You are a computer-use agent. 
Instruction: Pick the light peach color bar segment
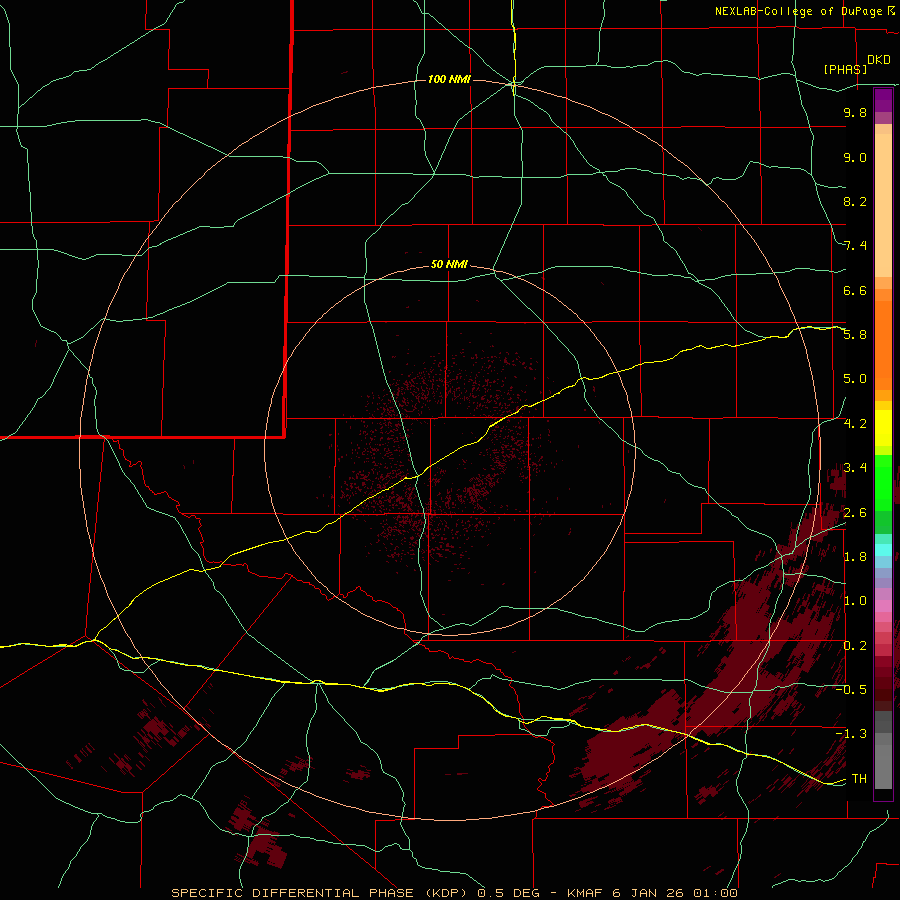point(883,205)
